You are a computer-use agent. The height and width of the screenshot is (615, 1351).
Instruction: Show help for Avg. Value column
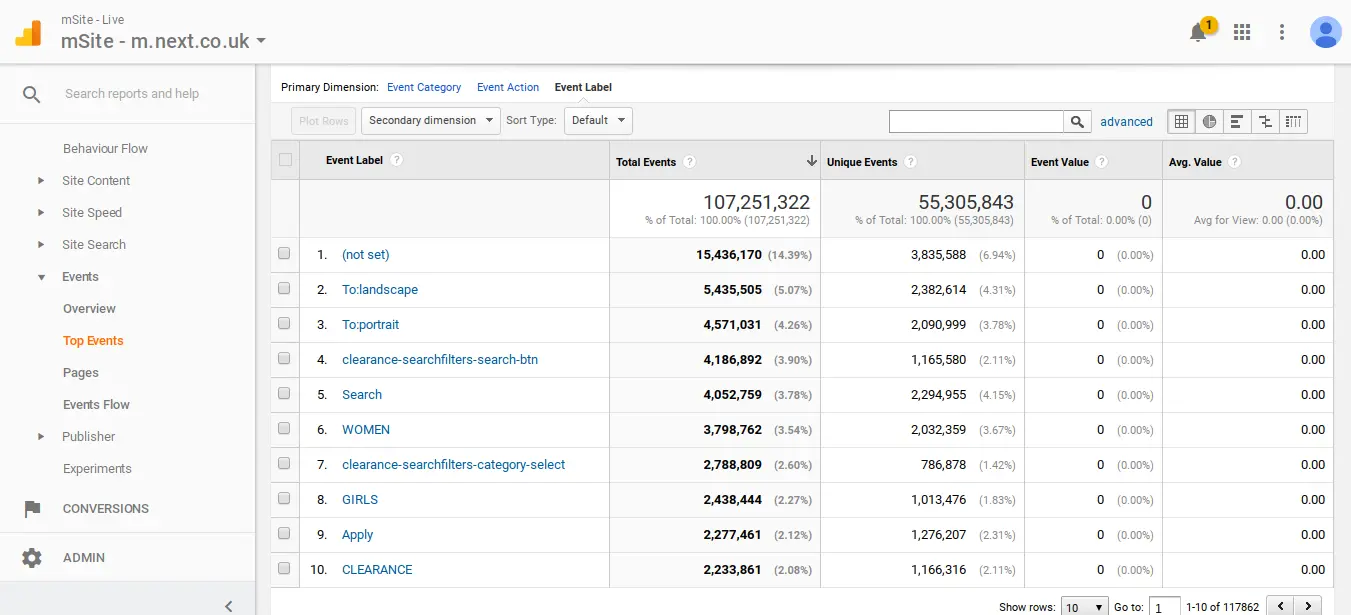pos(1234,162)
